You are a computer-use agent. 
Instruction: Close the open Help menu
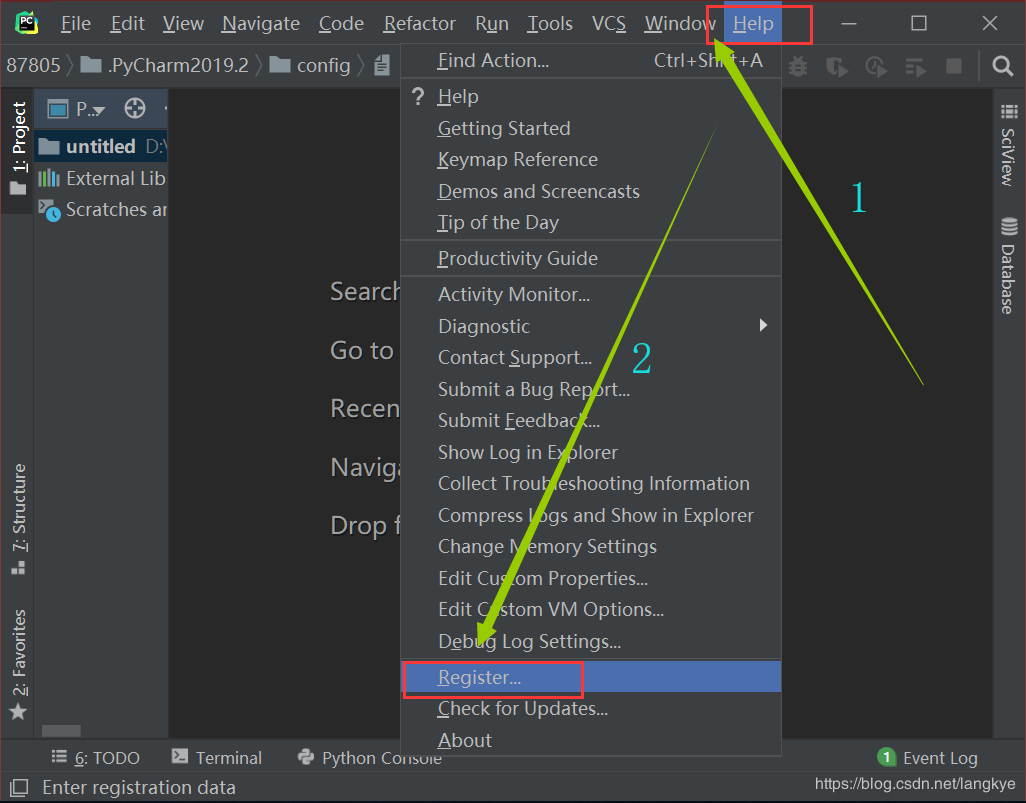pyautogui.click(x=752, y=24)
